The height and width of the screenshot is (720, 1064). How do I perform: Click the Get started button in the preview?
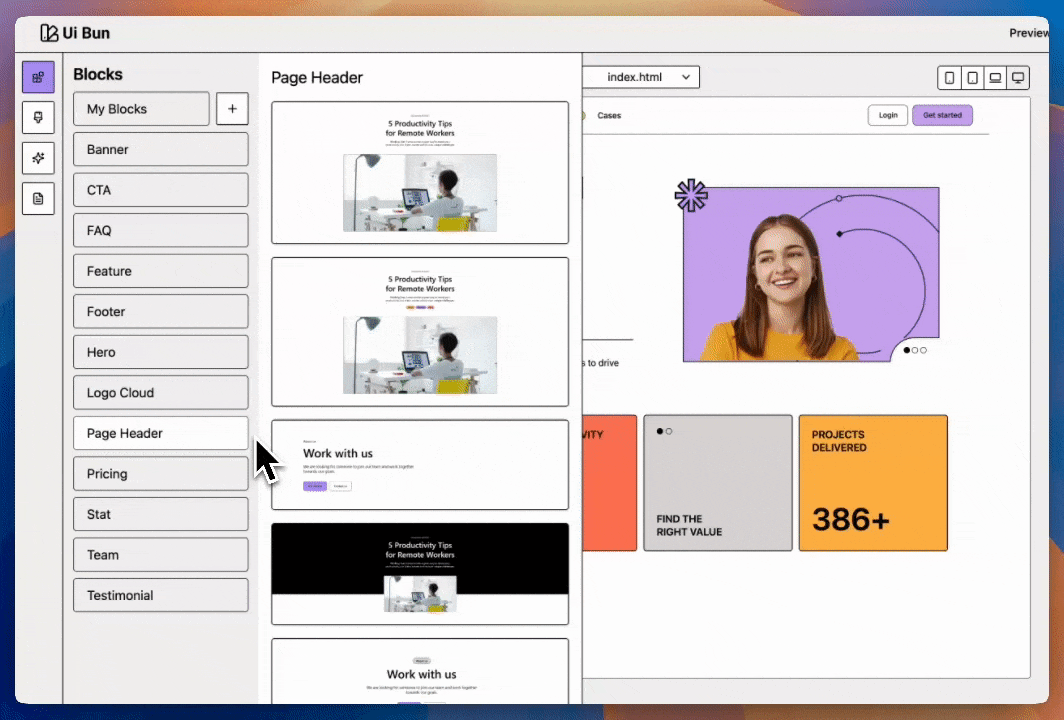(942, 115)
